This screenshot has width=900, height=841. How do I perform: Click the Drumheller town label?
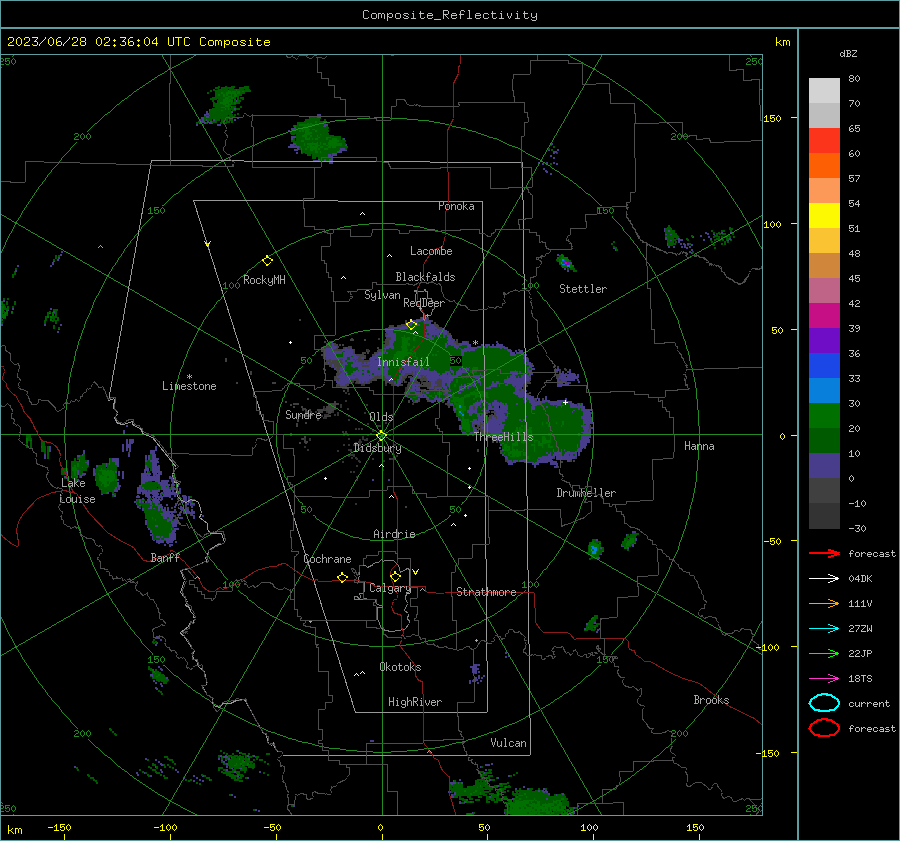[x=586, y=493]
